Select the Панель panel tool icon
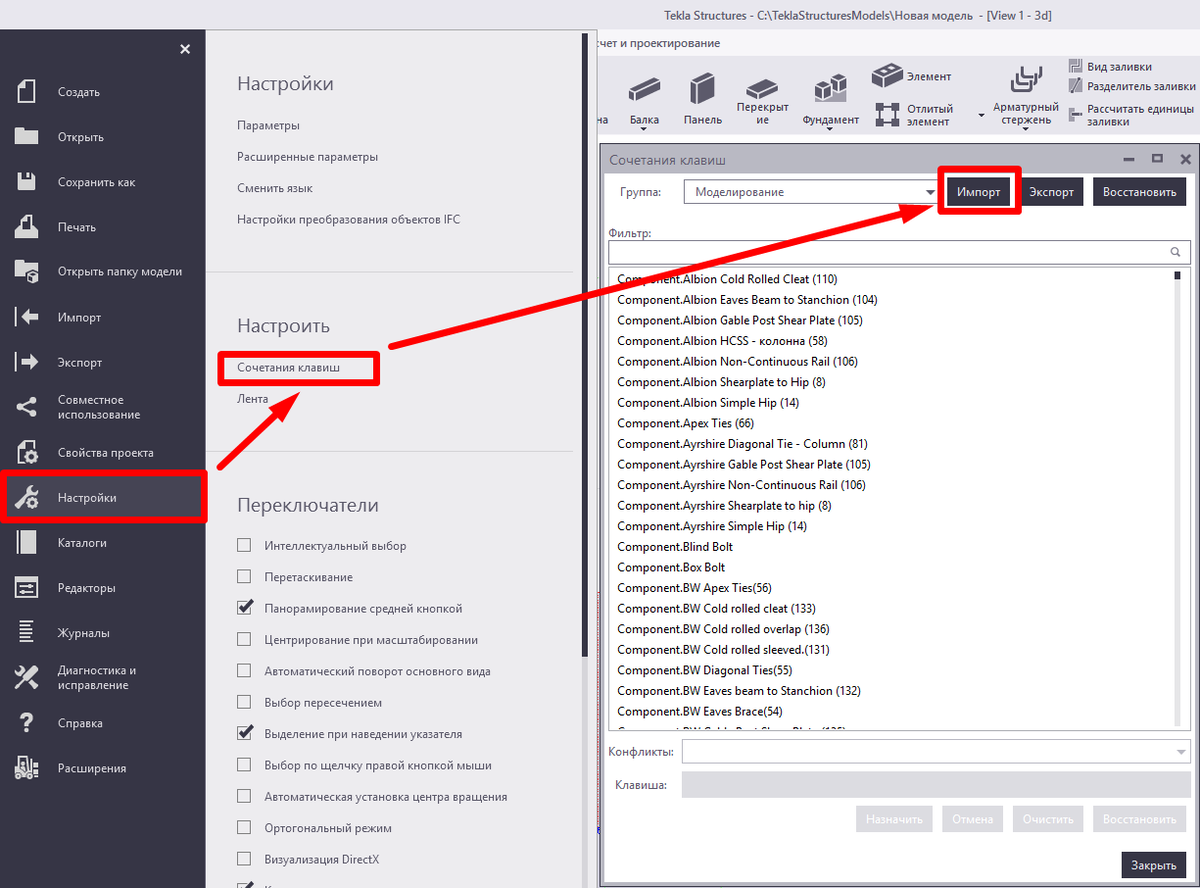1200x888 pixels. point(702,88)
